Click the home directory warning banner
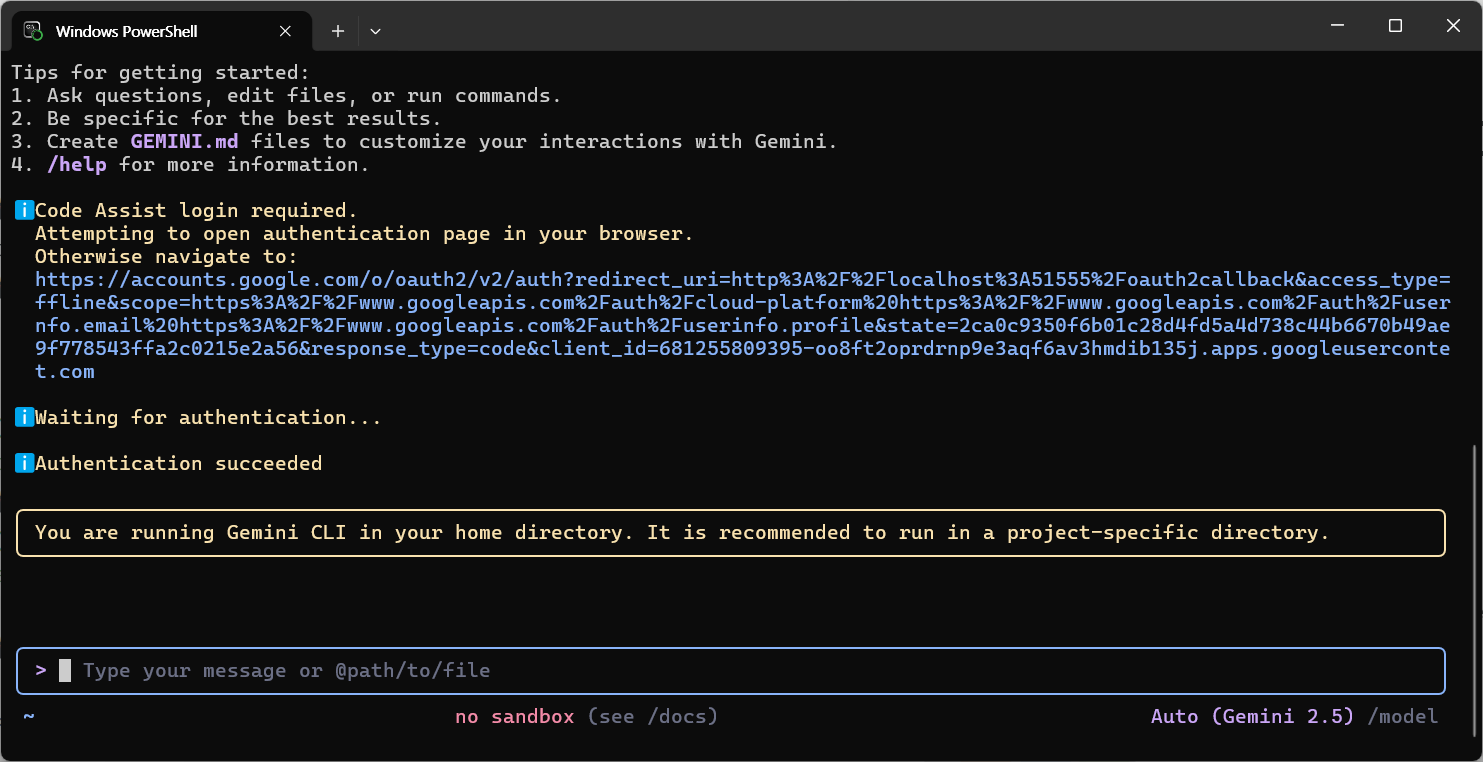Image resolution: width=1483 pixels, height=762 pixels. [730, 533]
